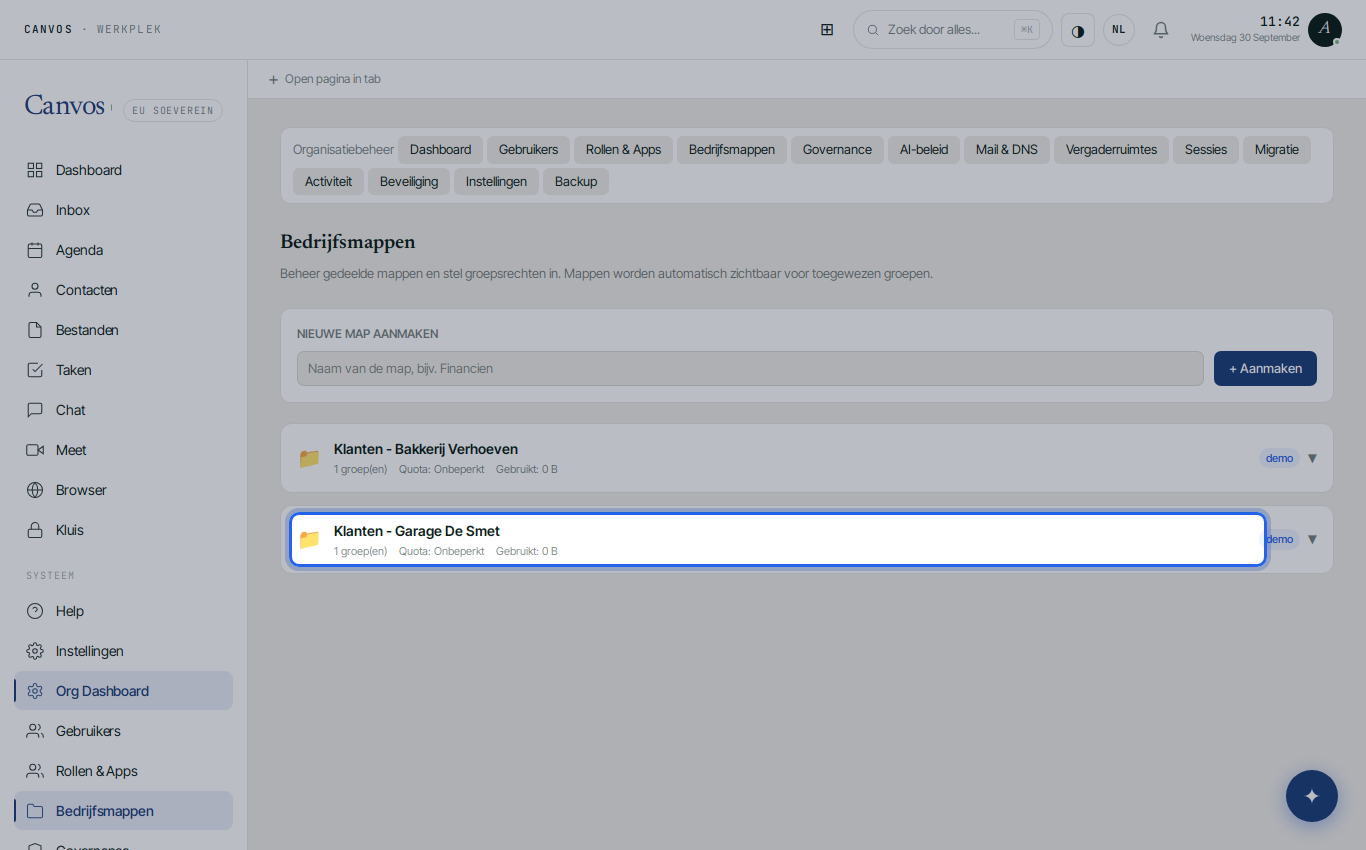Switch to the Governance tab
The image size is (1366, 850).
pyautogui.click(x=837, y=150)
